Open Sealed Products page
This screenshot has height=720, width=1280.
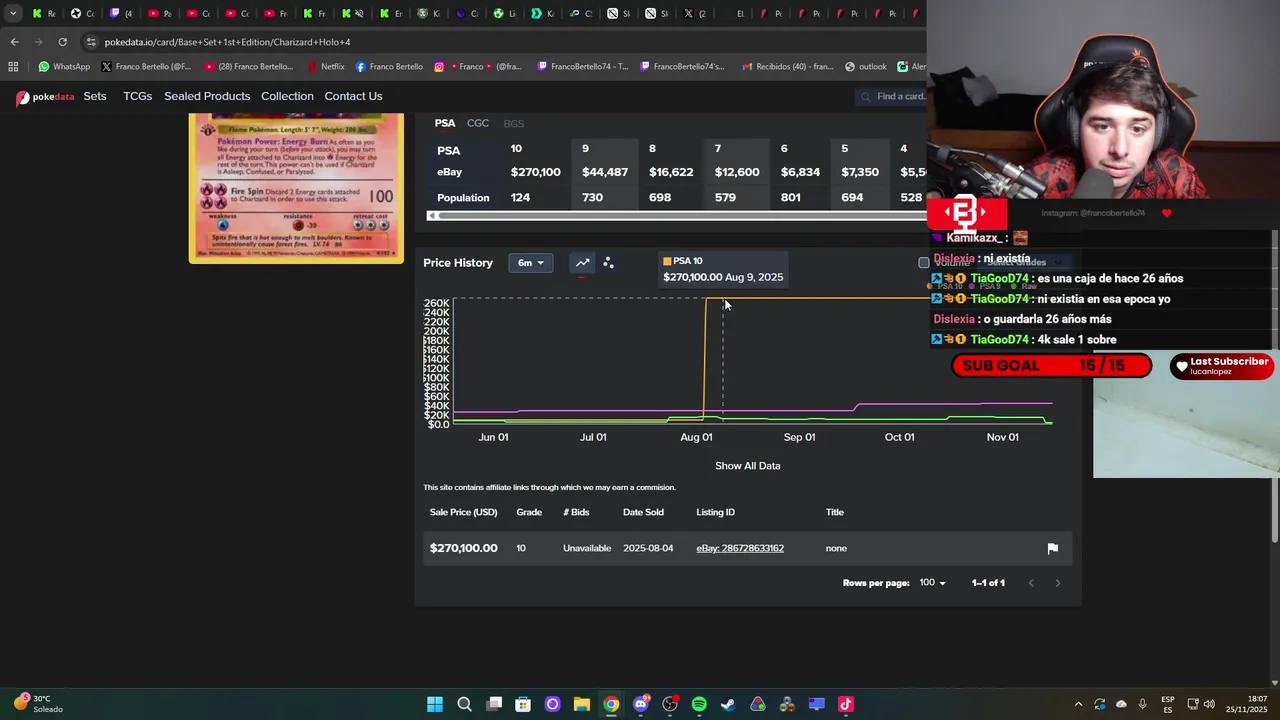(x=207, y=96)
